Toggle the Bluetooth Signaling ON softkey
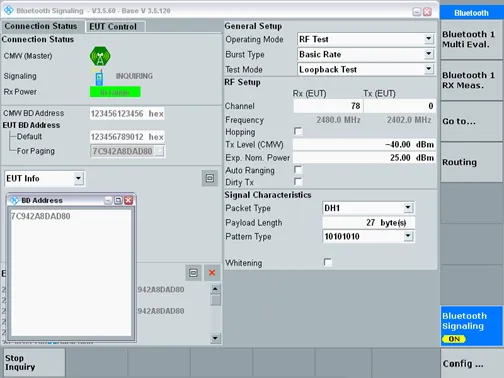The width and height of the screenshot is (504, 378). pyautogui.click(x=471, y=326)
